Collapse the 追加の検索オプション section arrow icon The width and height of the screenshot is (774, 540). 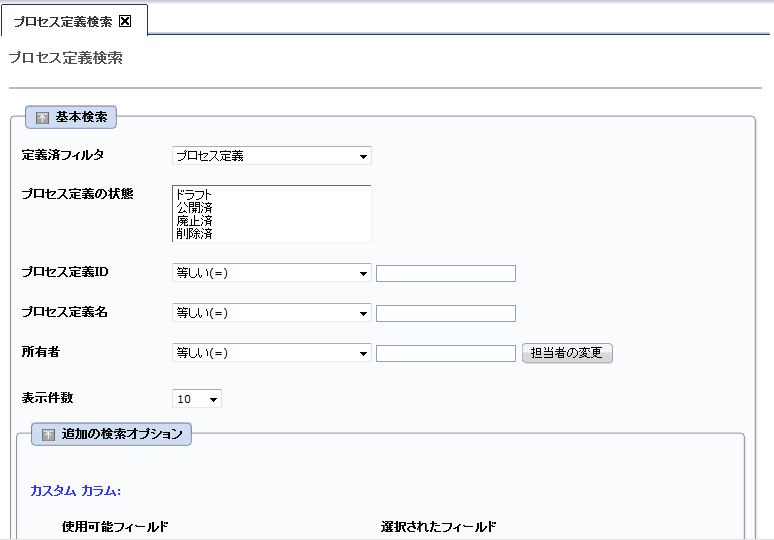(48, 435)
